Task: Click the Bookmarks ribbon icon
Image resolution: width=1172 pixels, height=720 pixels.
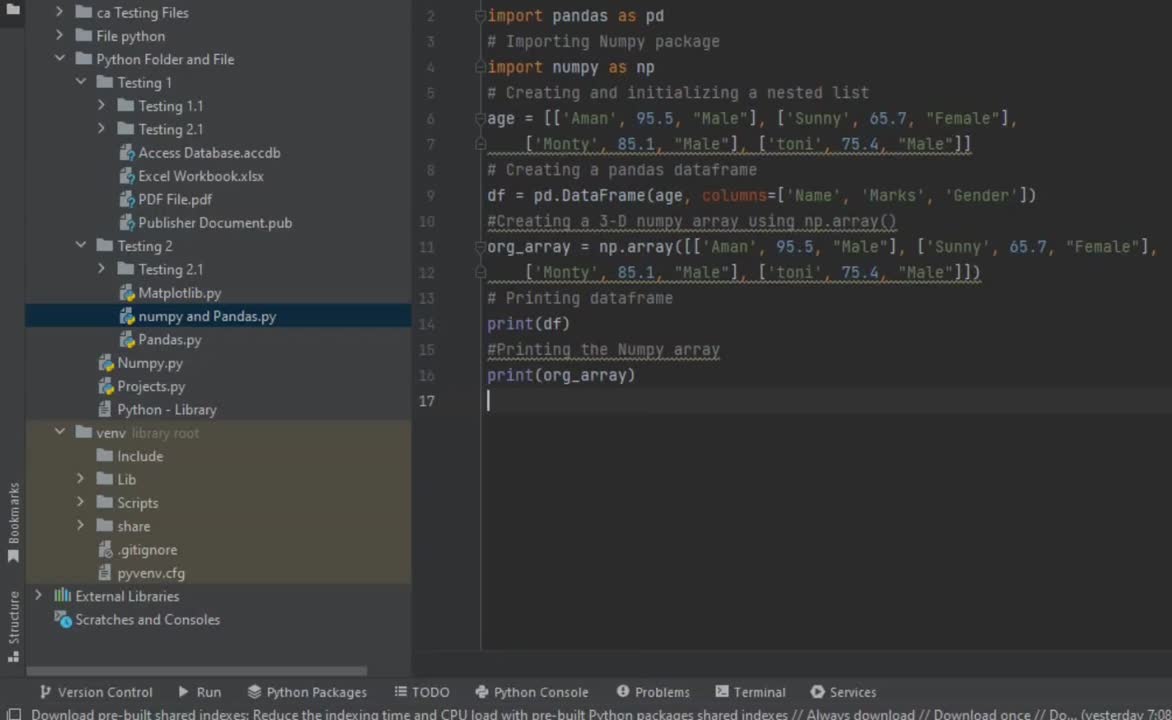Action: click(13, 556)
